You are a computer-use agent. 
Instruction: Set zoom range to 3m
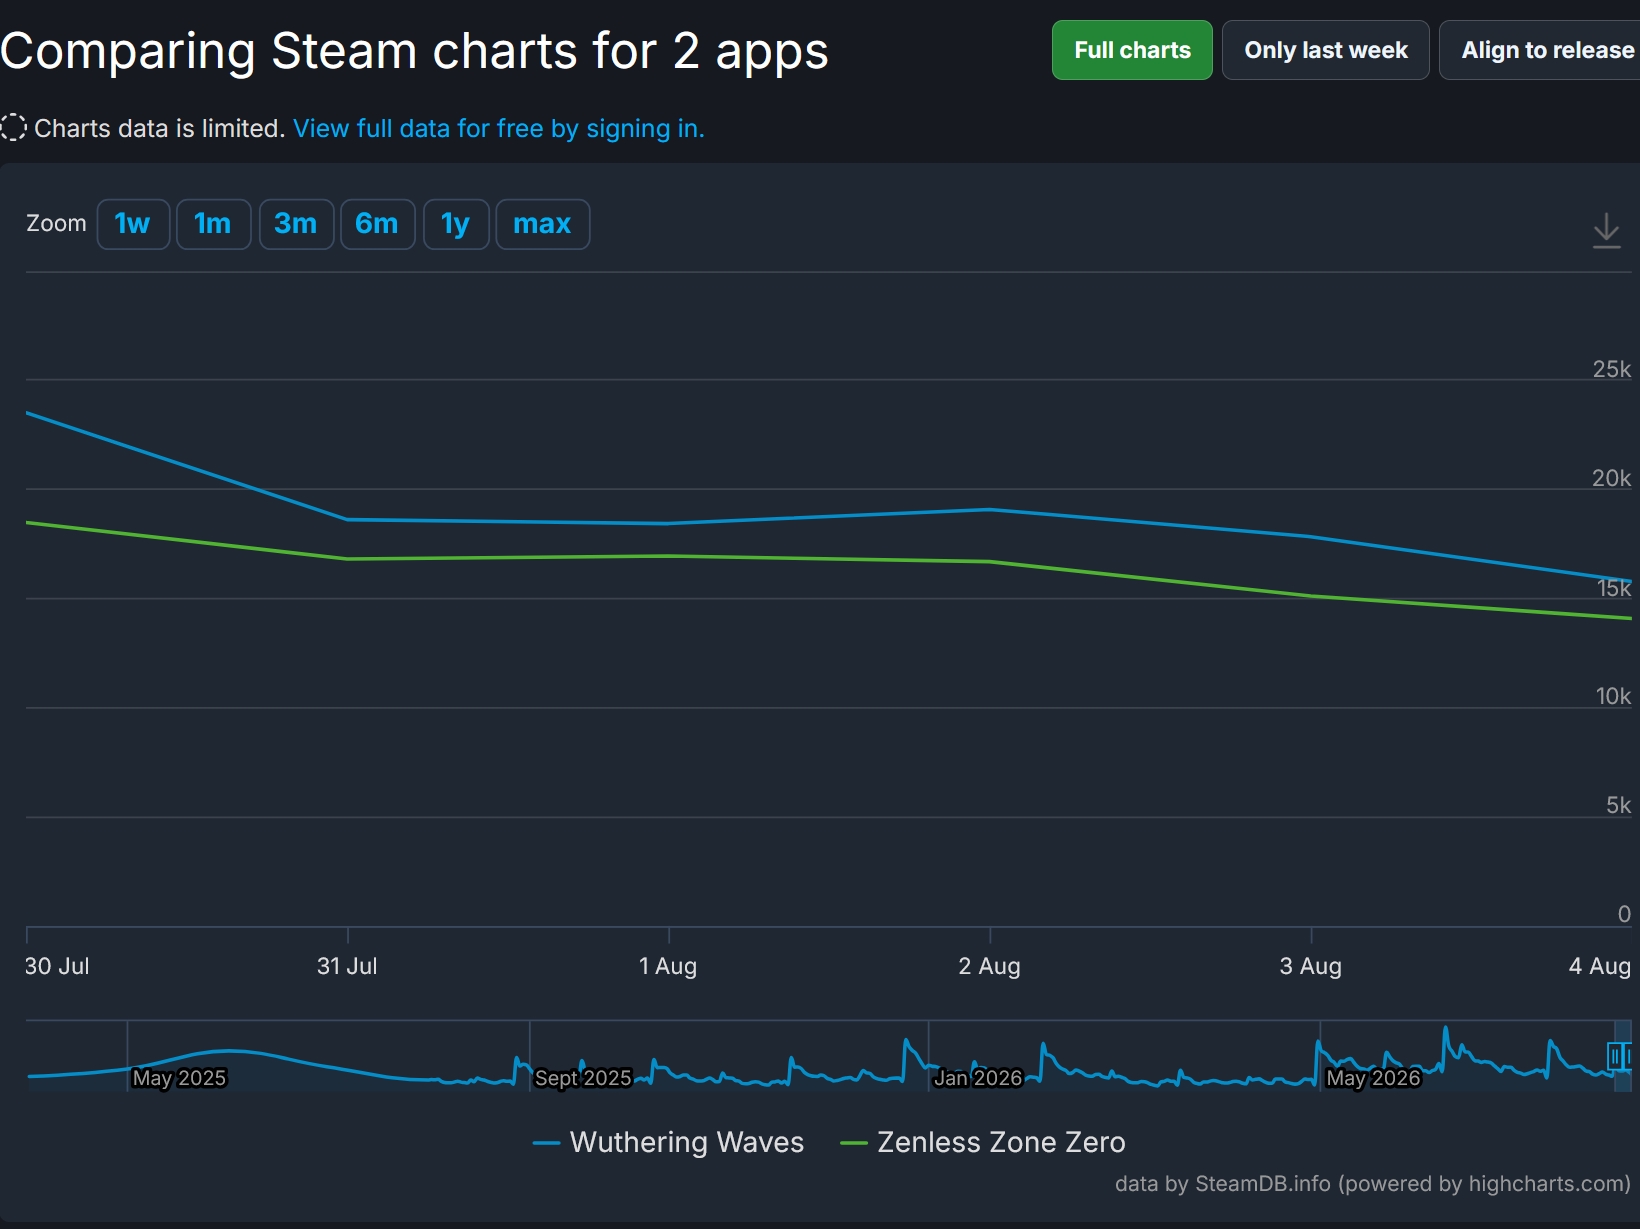(296, 224)
